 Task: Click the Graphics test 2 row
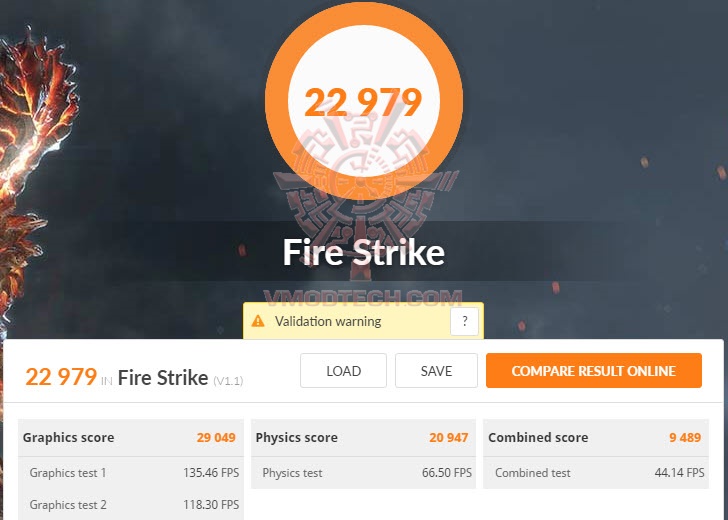(131, 504)
